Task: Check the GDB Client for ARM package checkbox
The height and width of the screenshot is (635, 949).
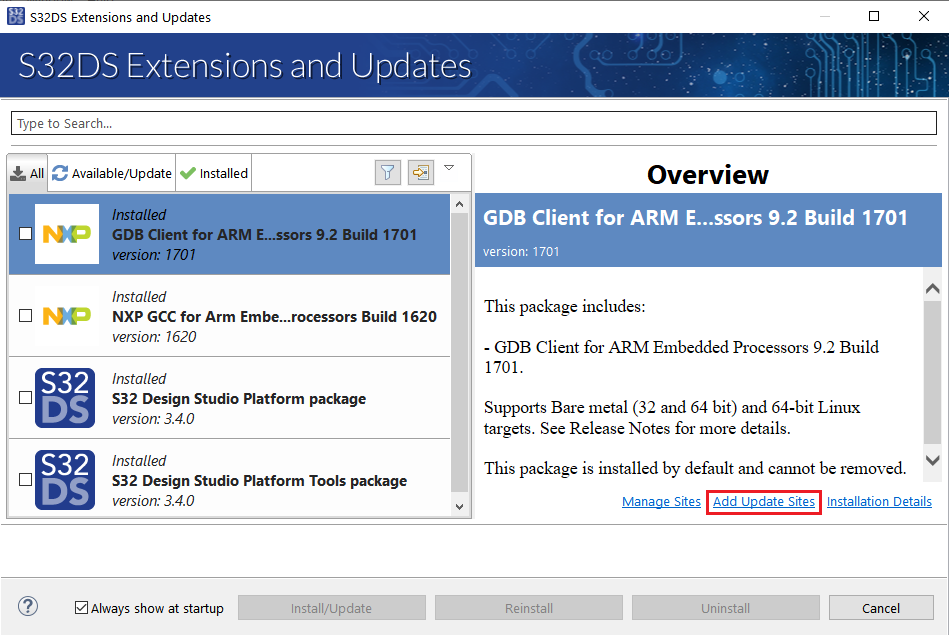Action: pyautogui.click(x=26, y=234)
